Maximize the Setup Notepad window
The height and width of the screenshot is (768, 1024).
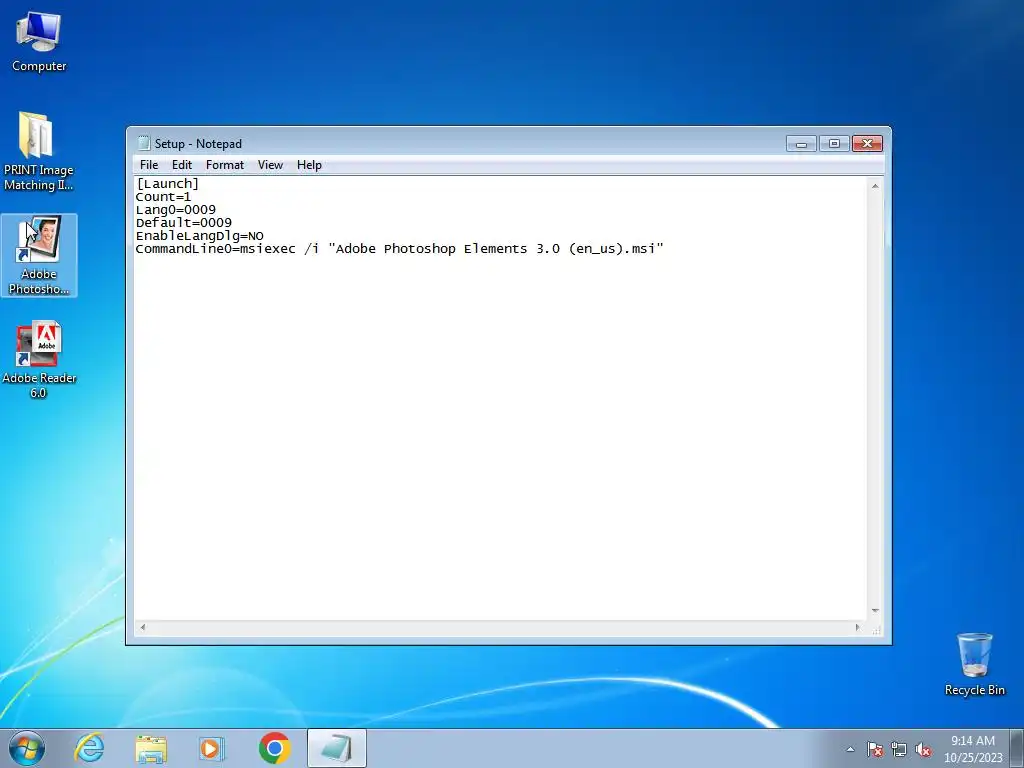[834, 144]
